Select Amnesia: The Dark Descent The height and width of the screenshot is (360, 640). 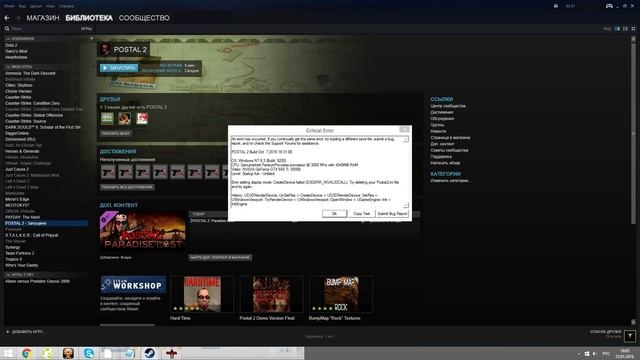(30, 73)
